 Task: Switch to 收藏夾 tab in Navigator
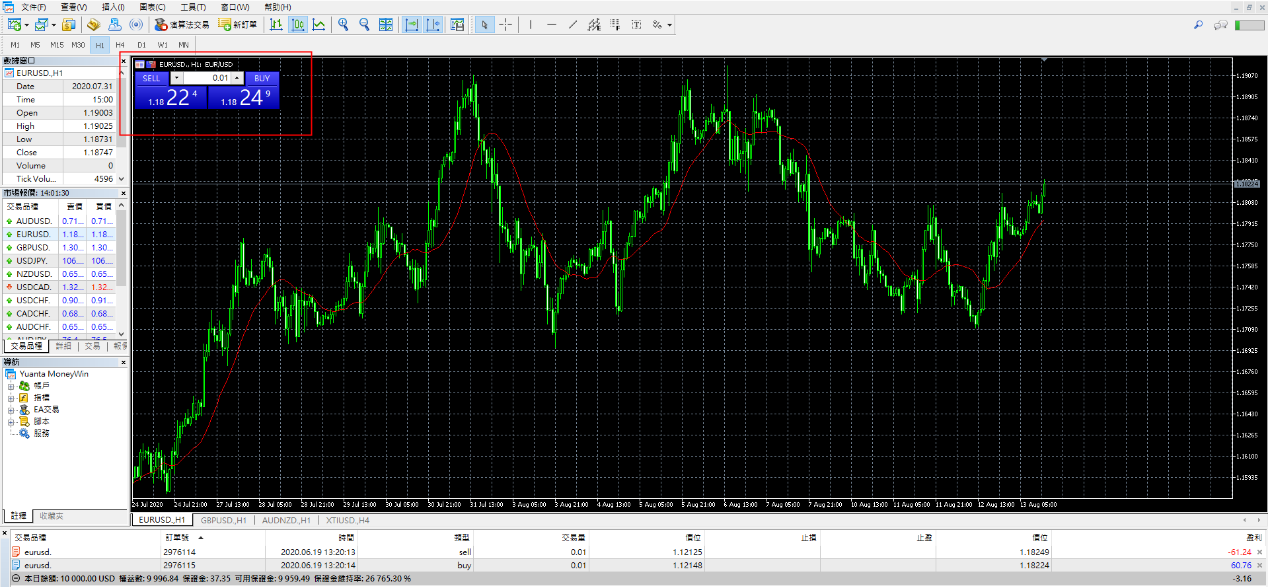tap(51, 515)
